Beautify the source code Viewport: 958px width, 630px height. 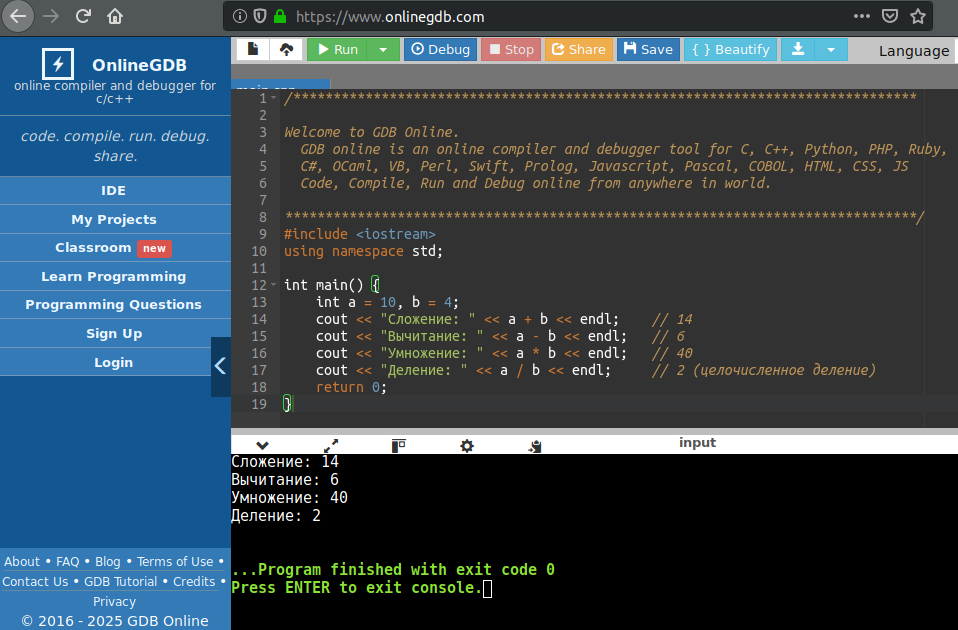731,49
